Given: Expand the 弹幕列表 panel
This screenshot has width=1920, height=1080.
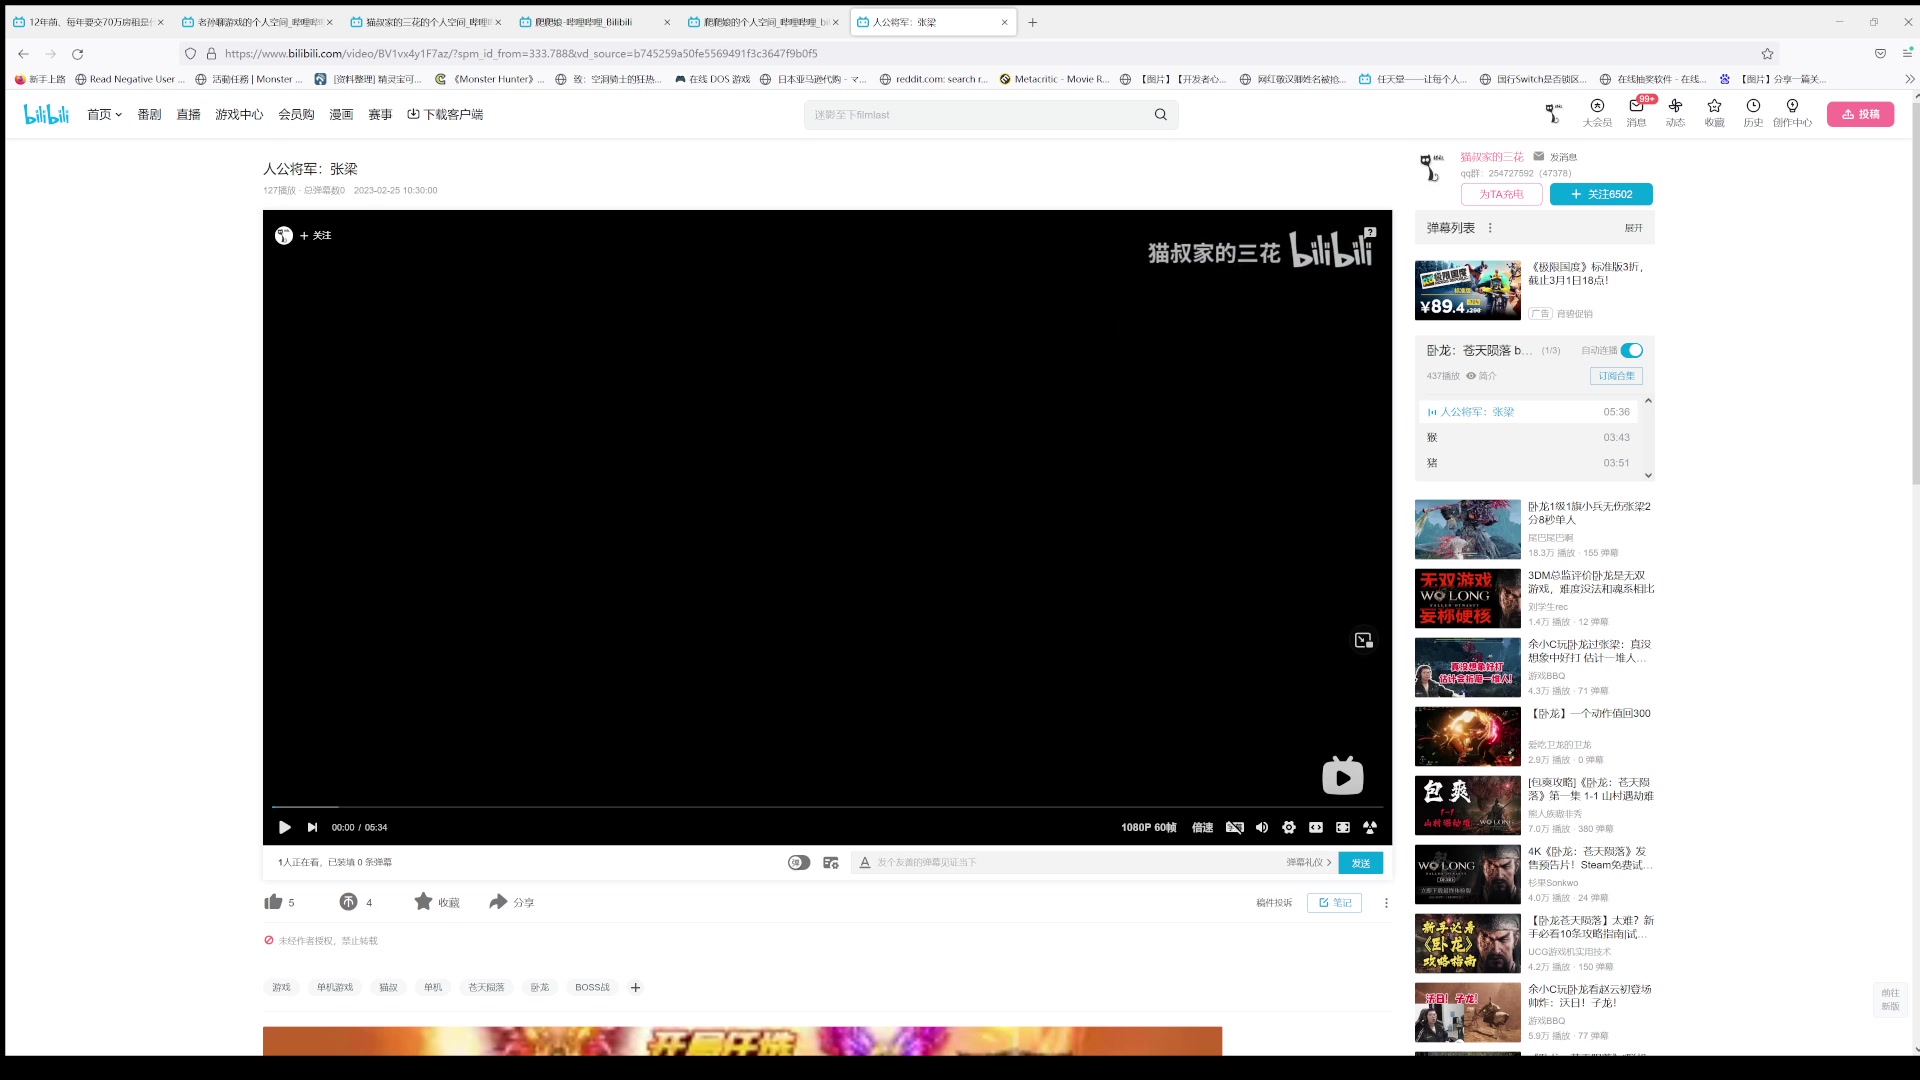Looking at the screenshot, I should 1633,228.
